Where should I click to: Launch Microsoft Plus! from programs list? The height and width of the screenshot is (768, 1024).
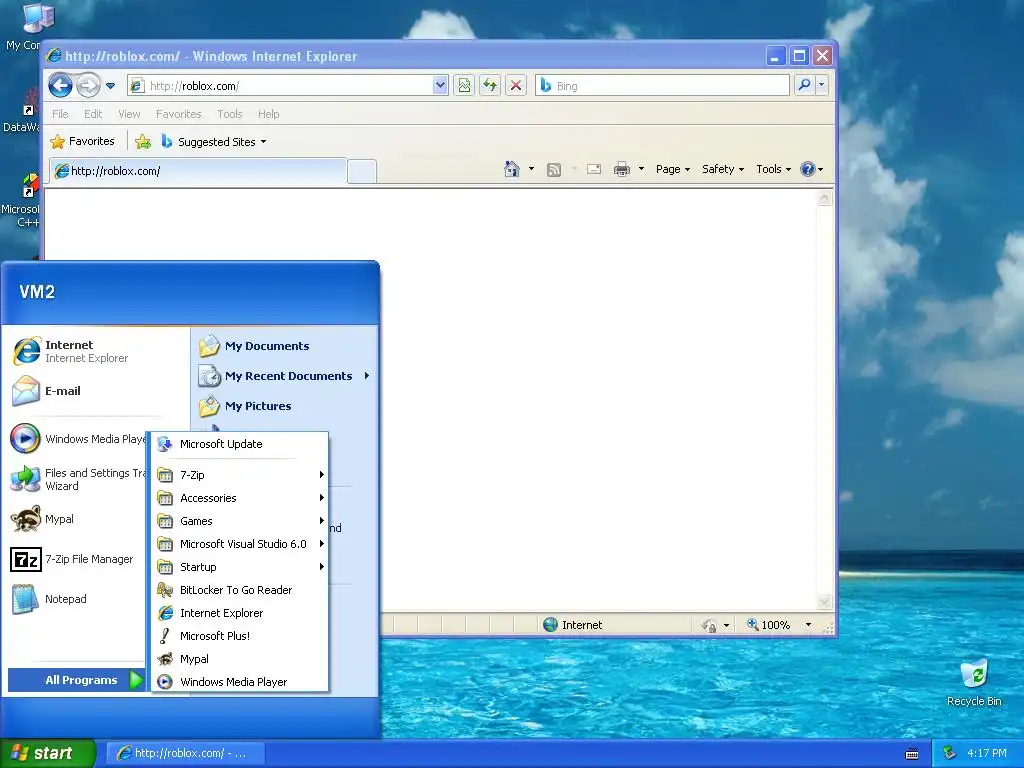(x=240, y=635)
